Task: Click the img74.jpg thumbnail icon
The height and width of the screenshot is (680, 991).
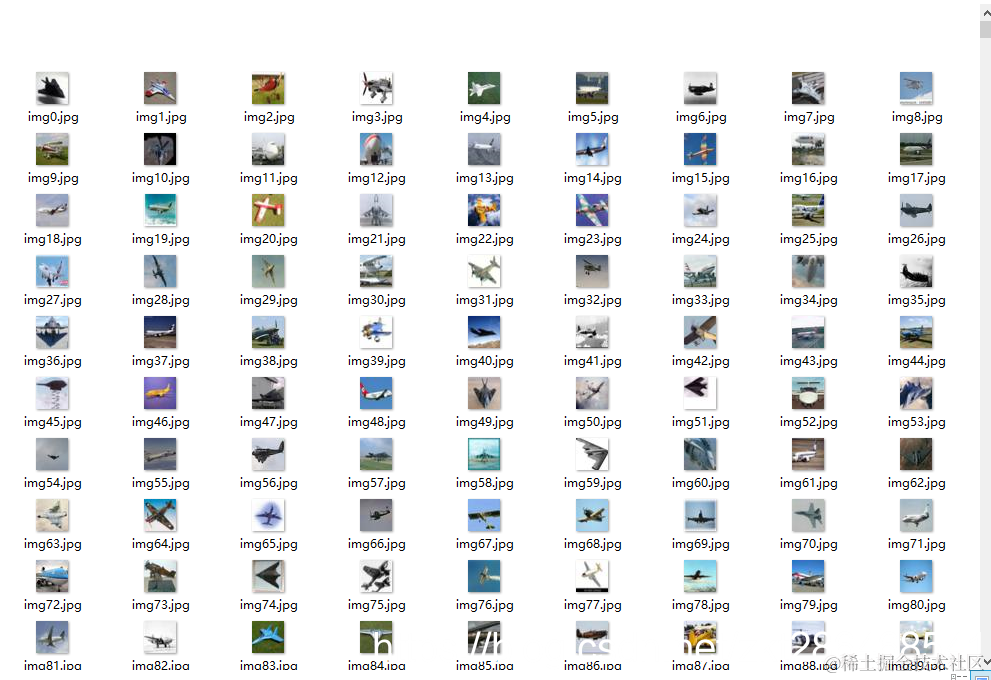Action: (269, 576)
